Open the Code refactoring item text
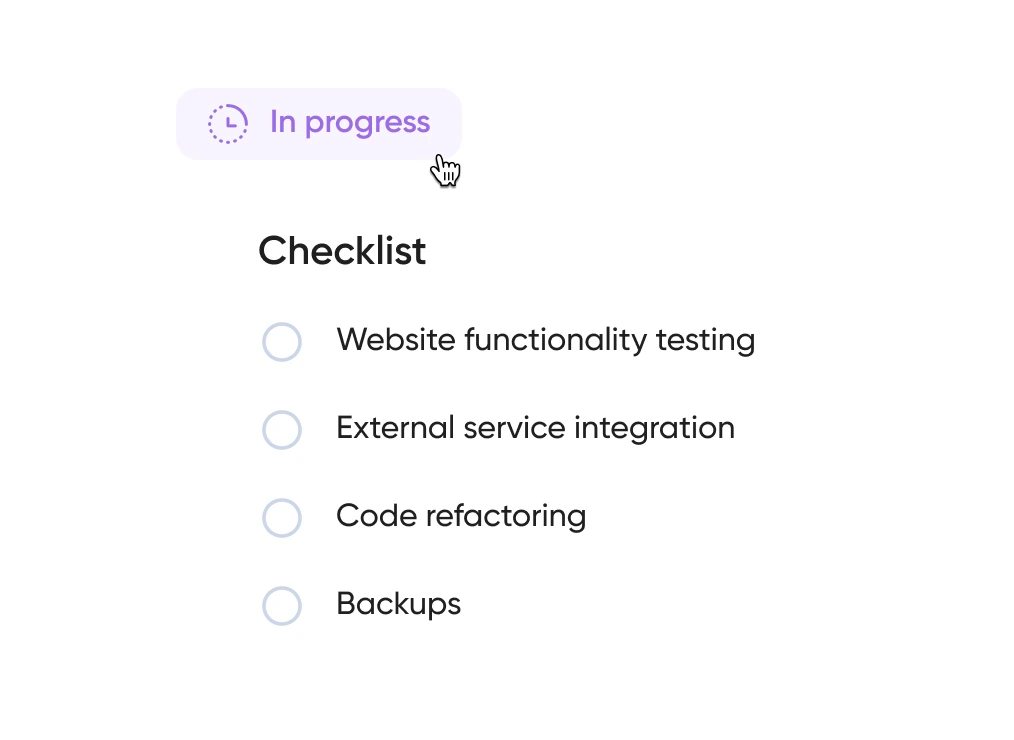The width and height of the screenshot is (1014, 740). pos(461,516)
